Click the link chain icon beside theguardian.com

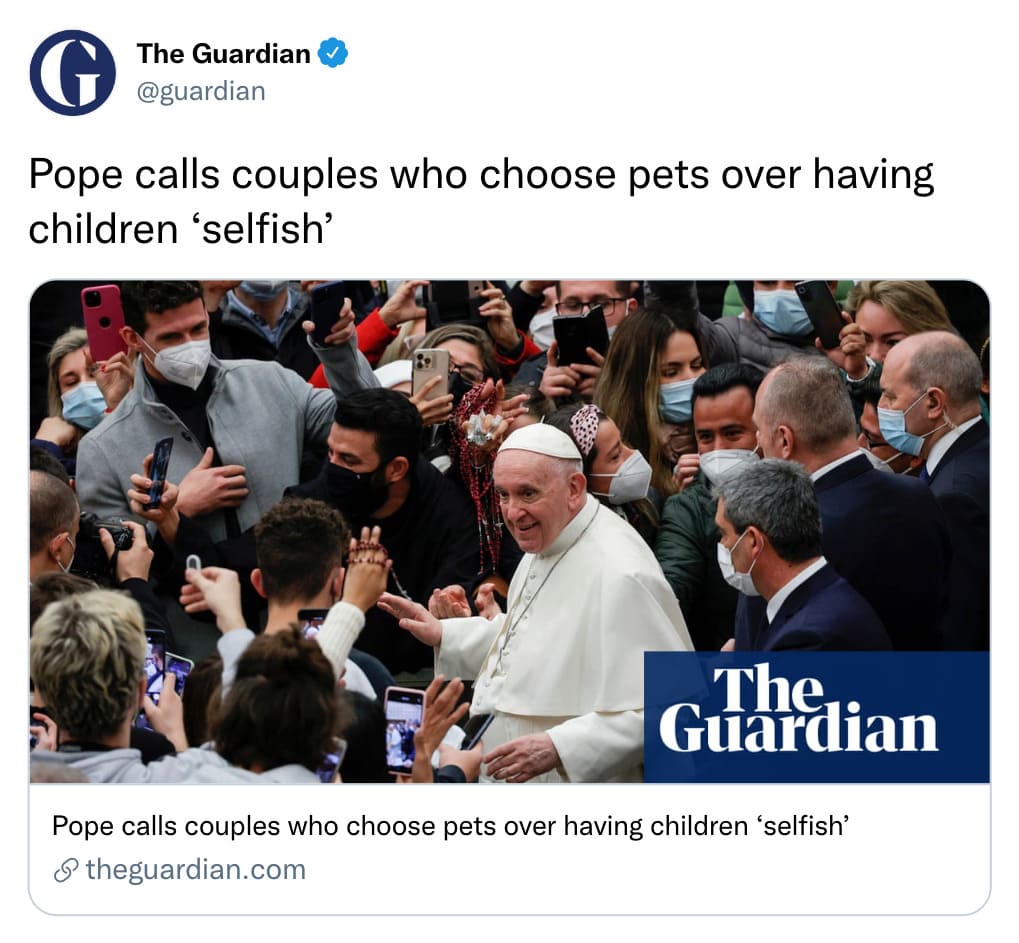click(x=66, y=870)
